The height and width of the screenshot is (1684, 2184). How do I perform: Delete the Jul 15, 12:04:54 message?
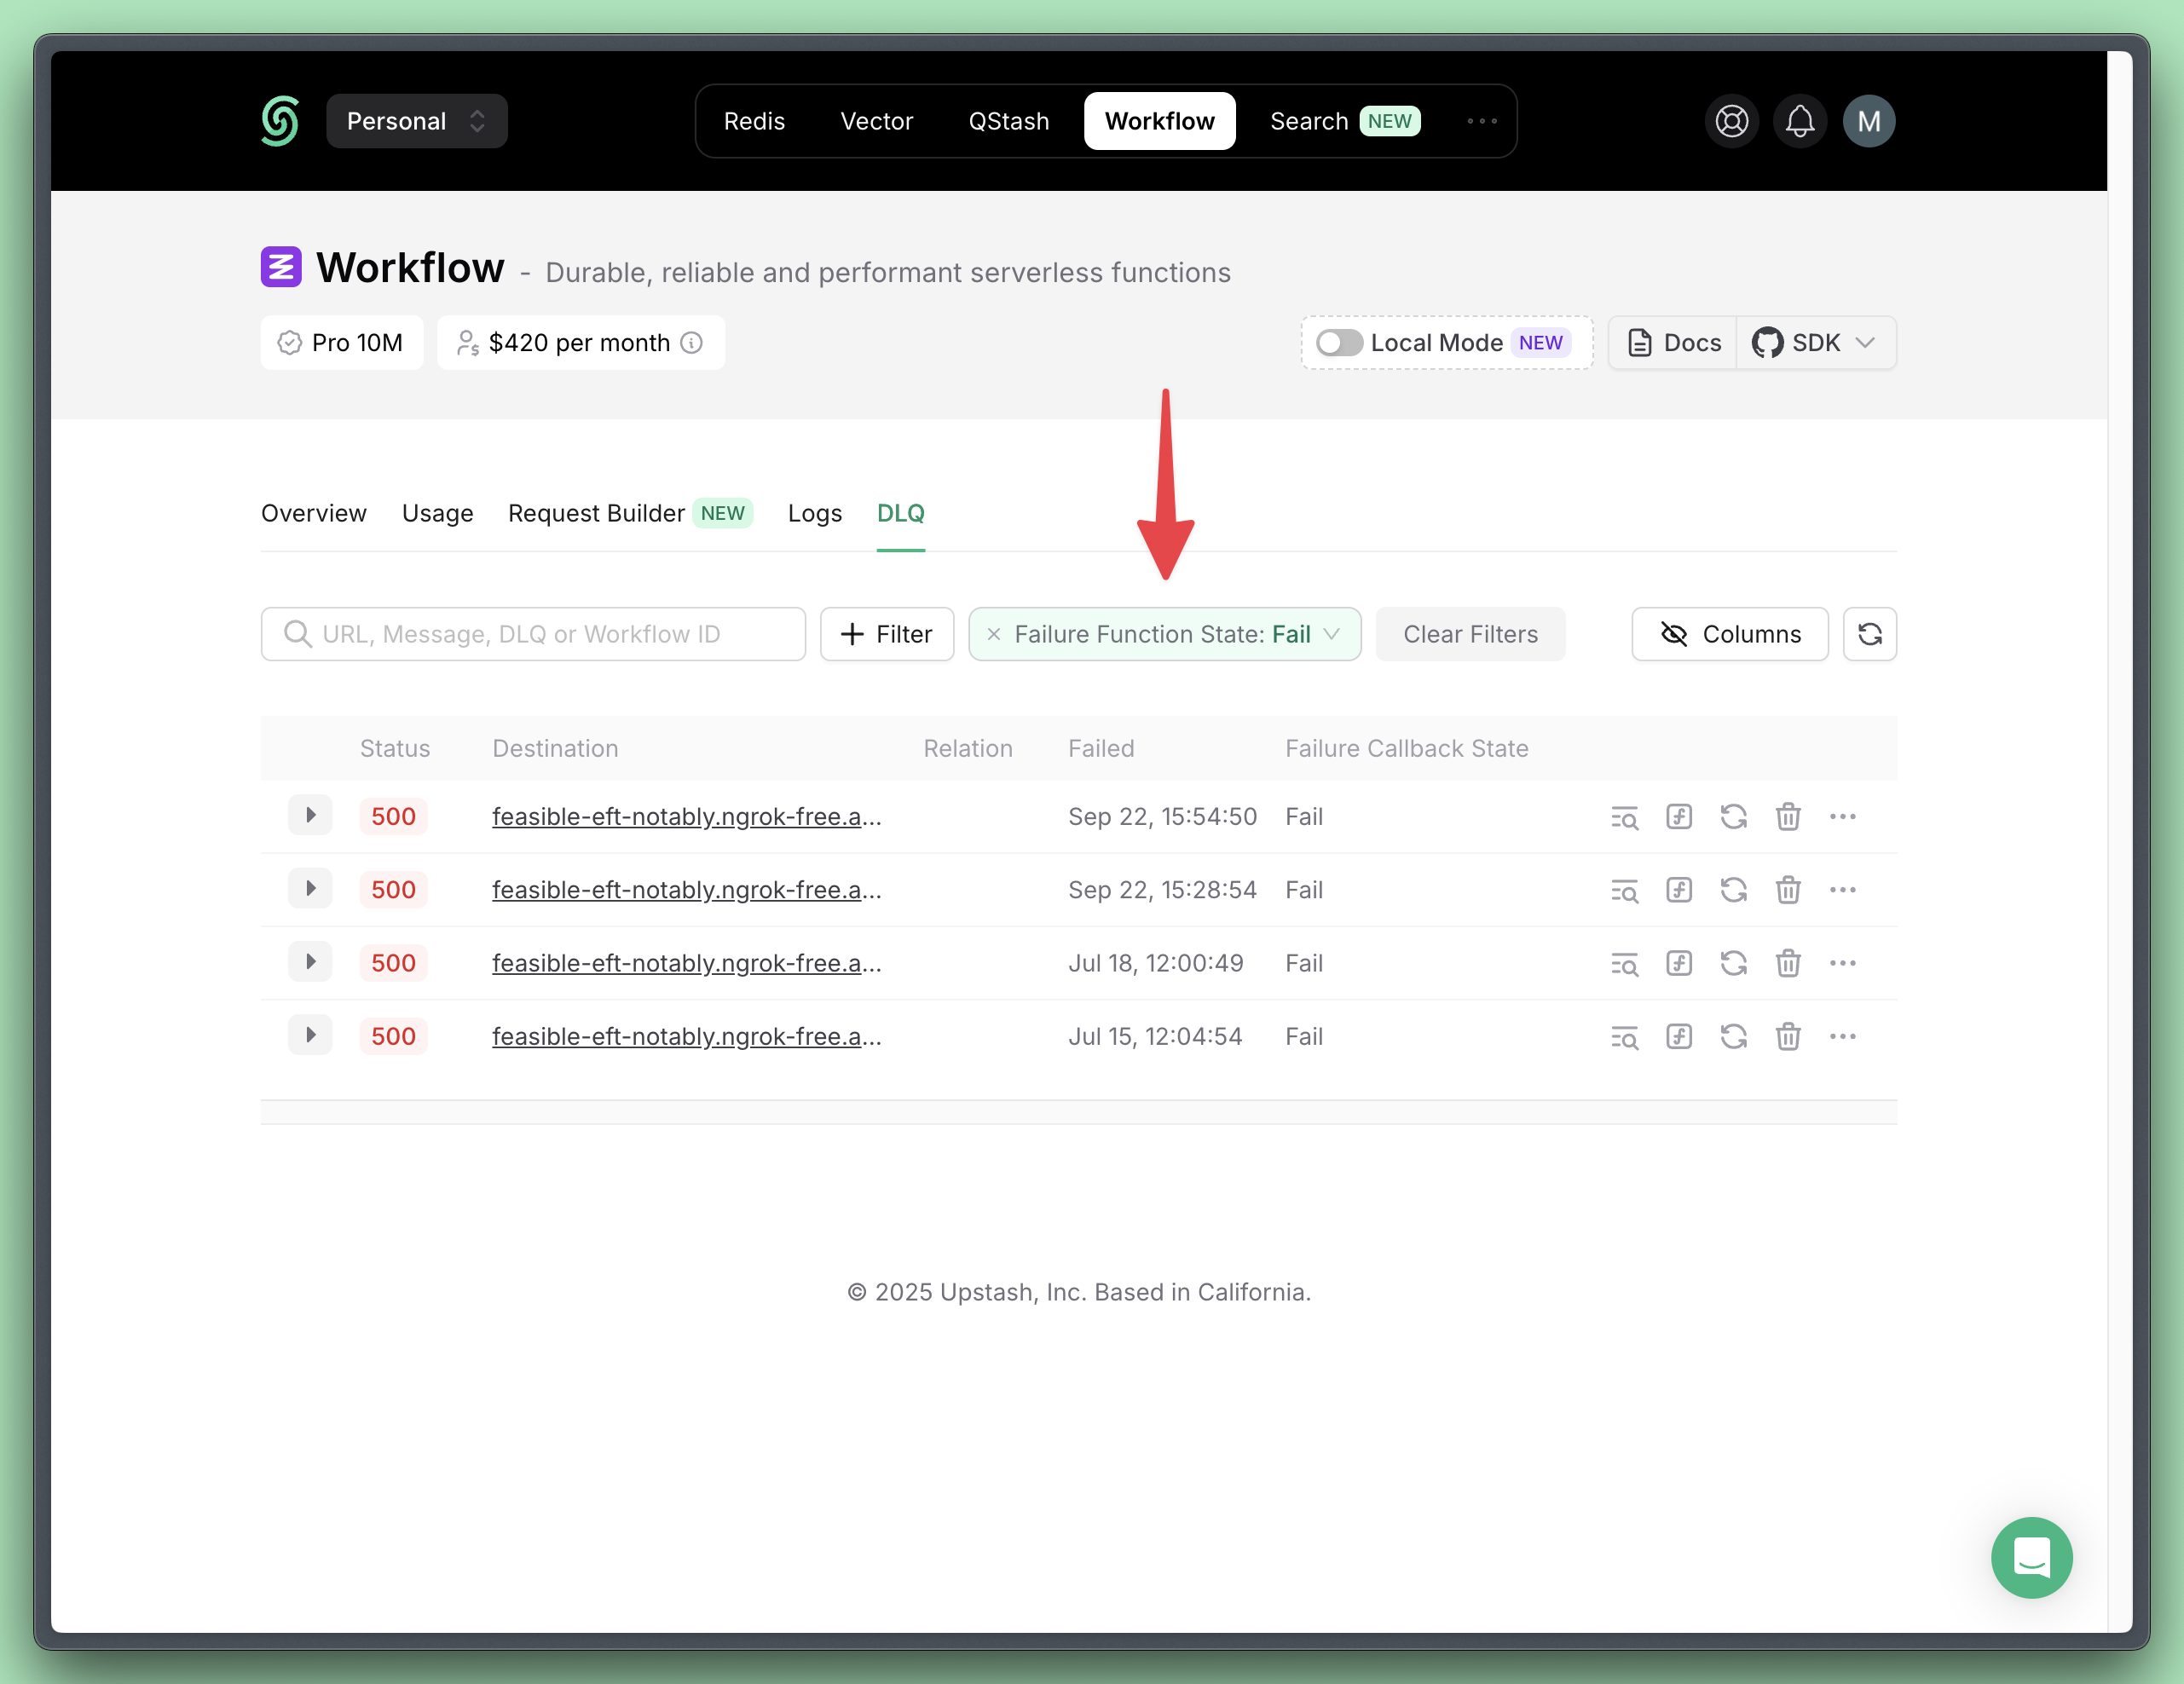pos(1788,1037)
